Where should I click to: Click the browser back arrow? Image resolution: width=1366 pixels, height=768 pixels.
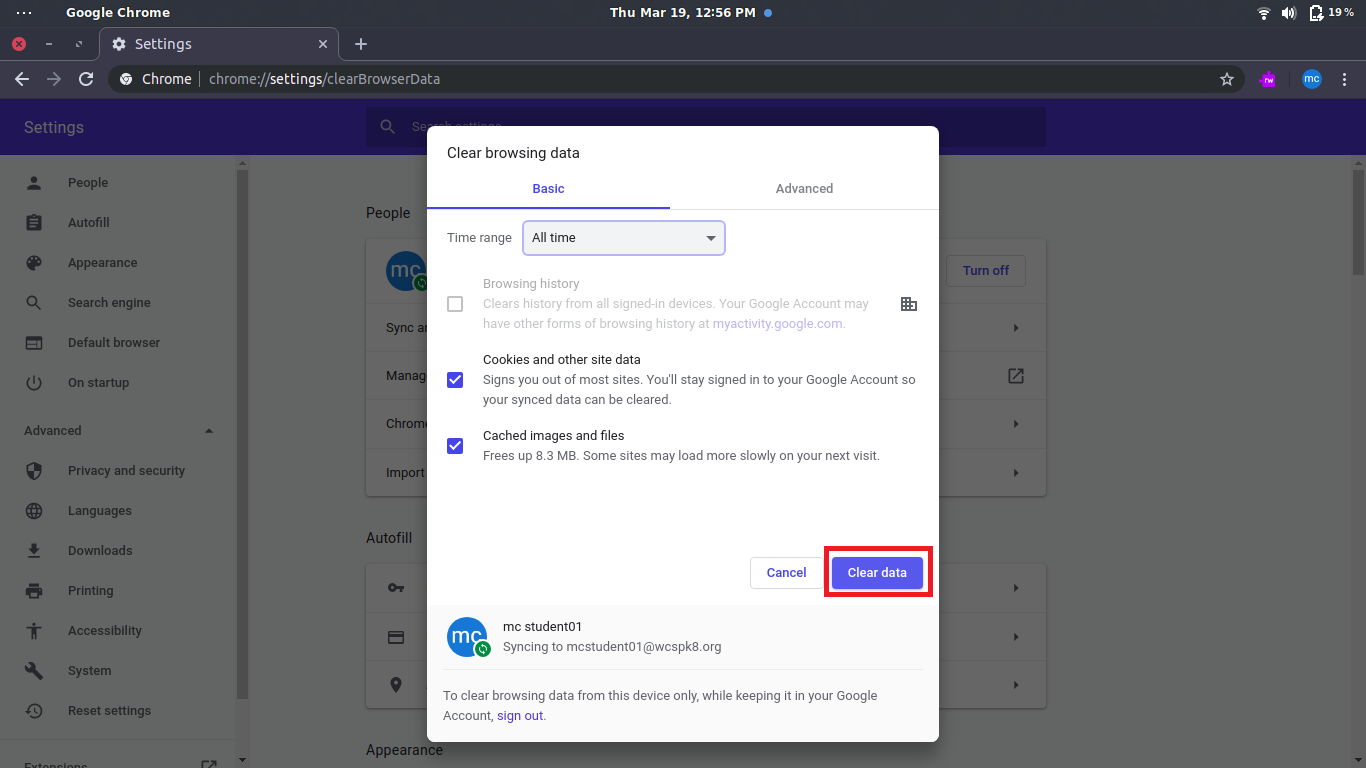pos(22,79)
